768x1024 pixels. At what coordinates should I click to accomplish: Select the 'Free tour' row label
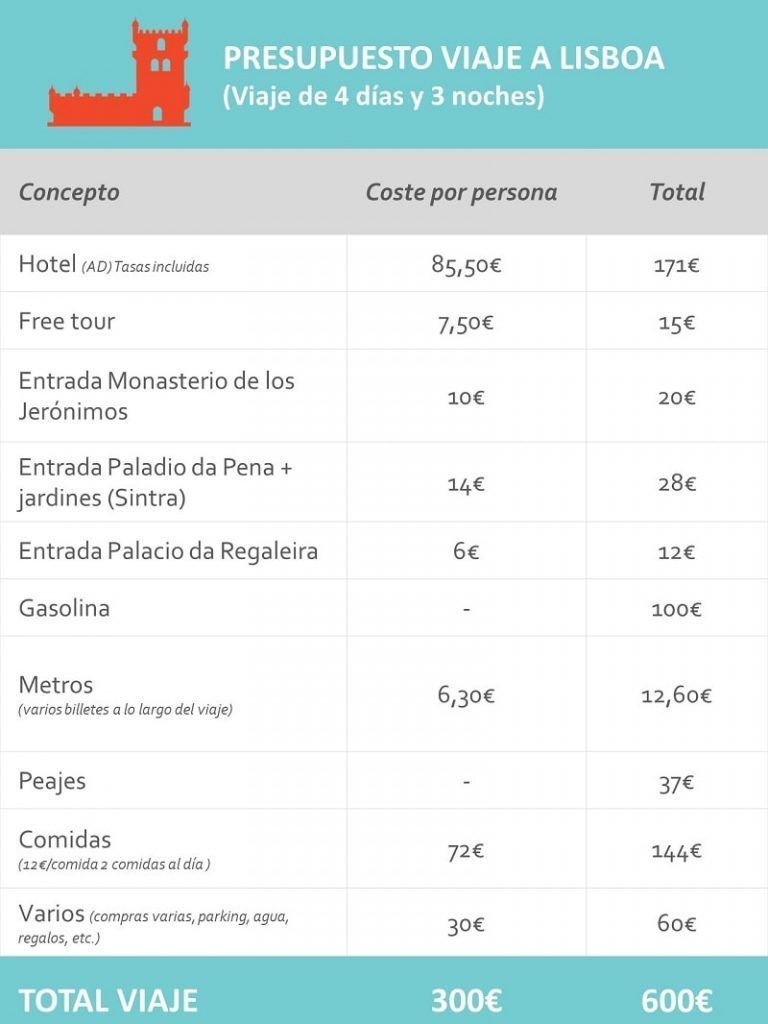[x=67, y=321]
